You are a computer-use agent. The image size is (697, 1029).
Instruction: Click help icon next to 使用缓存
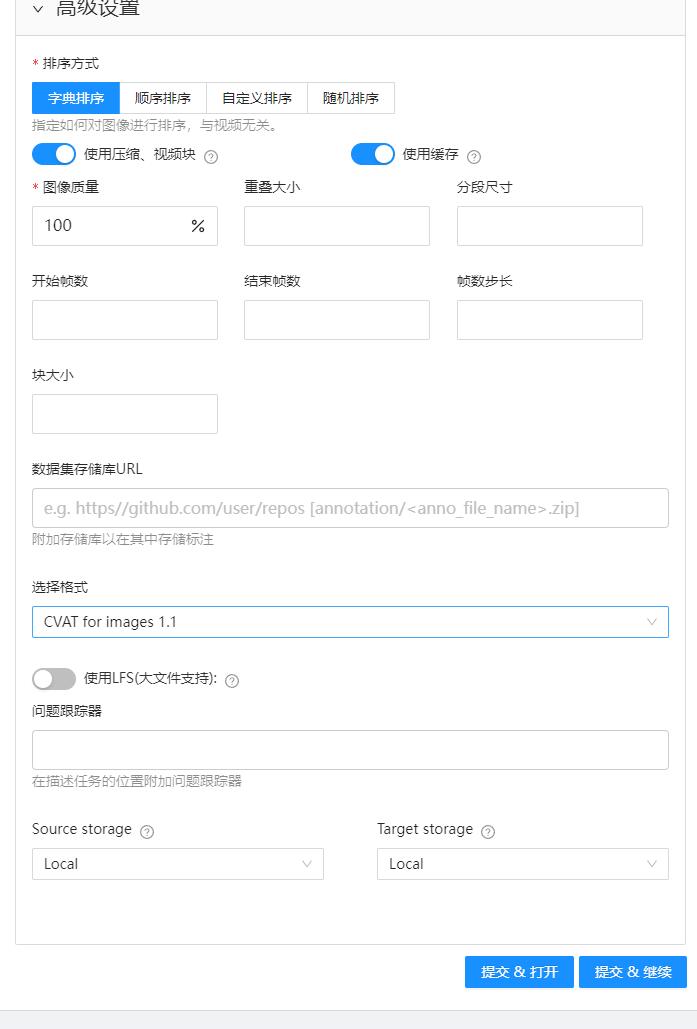click(474, 156)
